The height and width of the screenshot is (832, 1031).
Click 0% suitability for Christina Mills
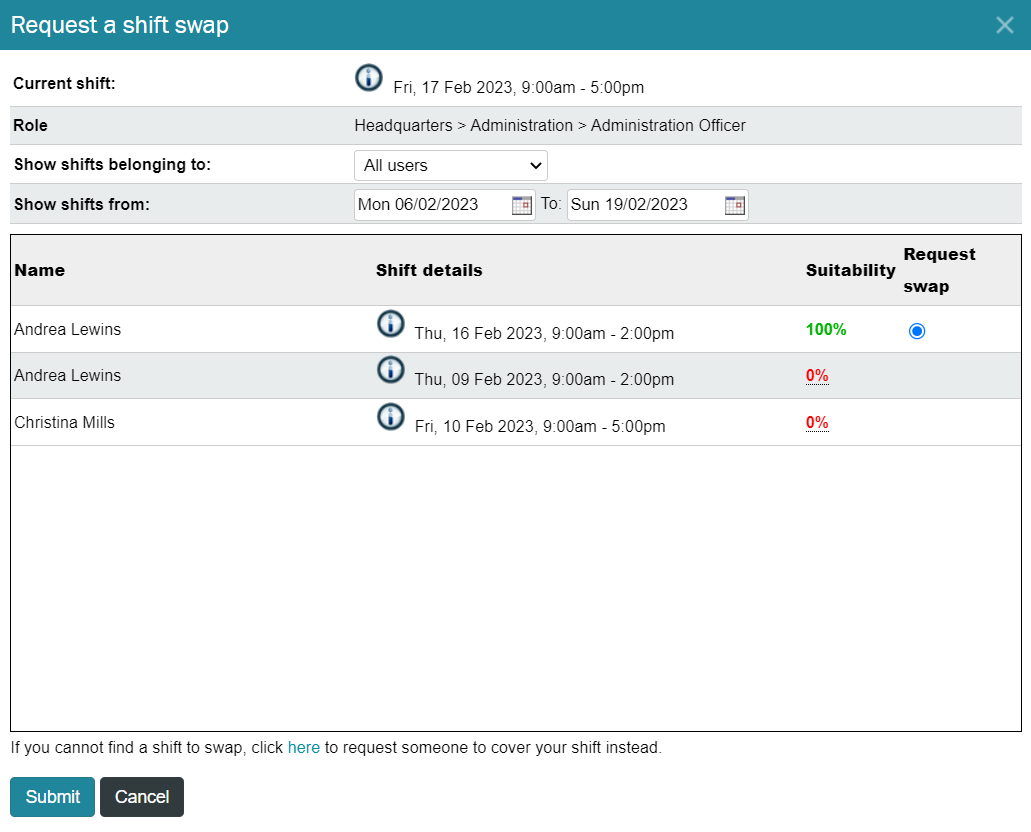pos(817,422)
